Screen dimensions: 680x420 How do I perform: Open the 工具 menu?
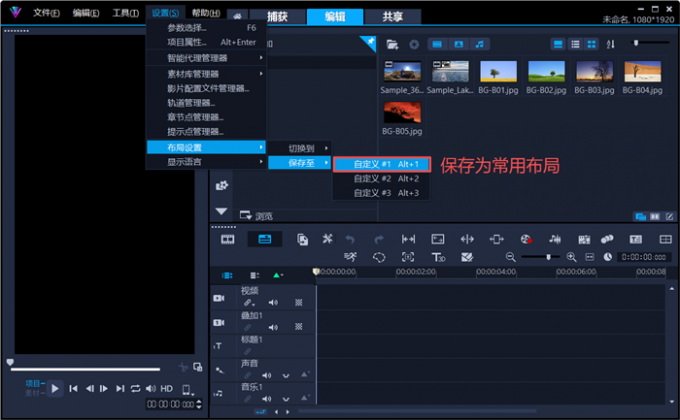[x=125, y=13]
